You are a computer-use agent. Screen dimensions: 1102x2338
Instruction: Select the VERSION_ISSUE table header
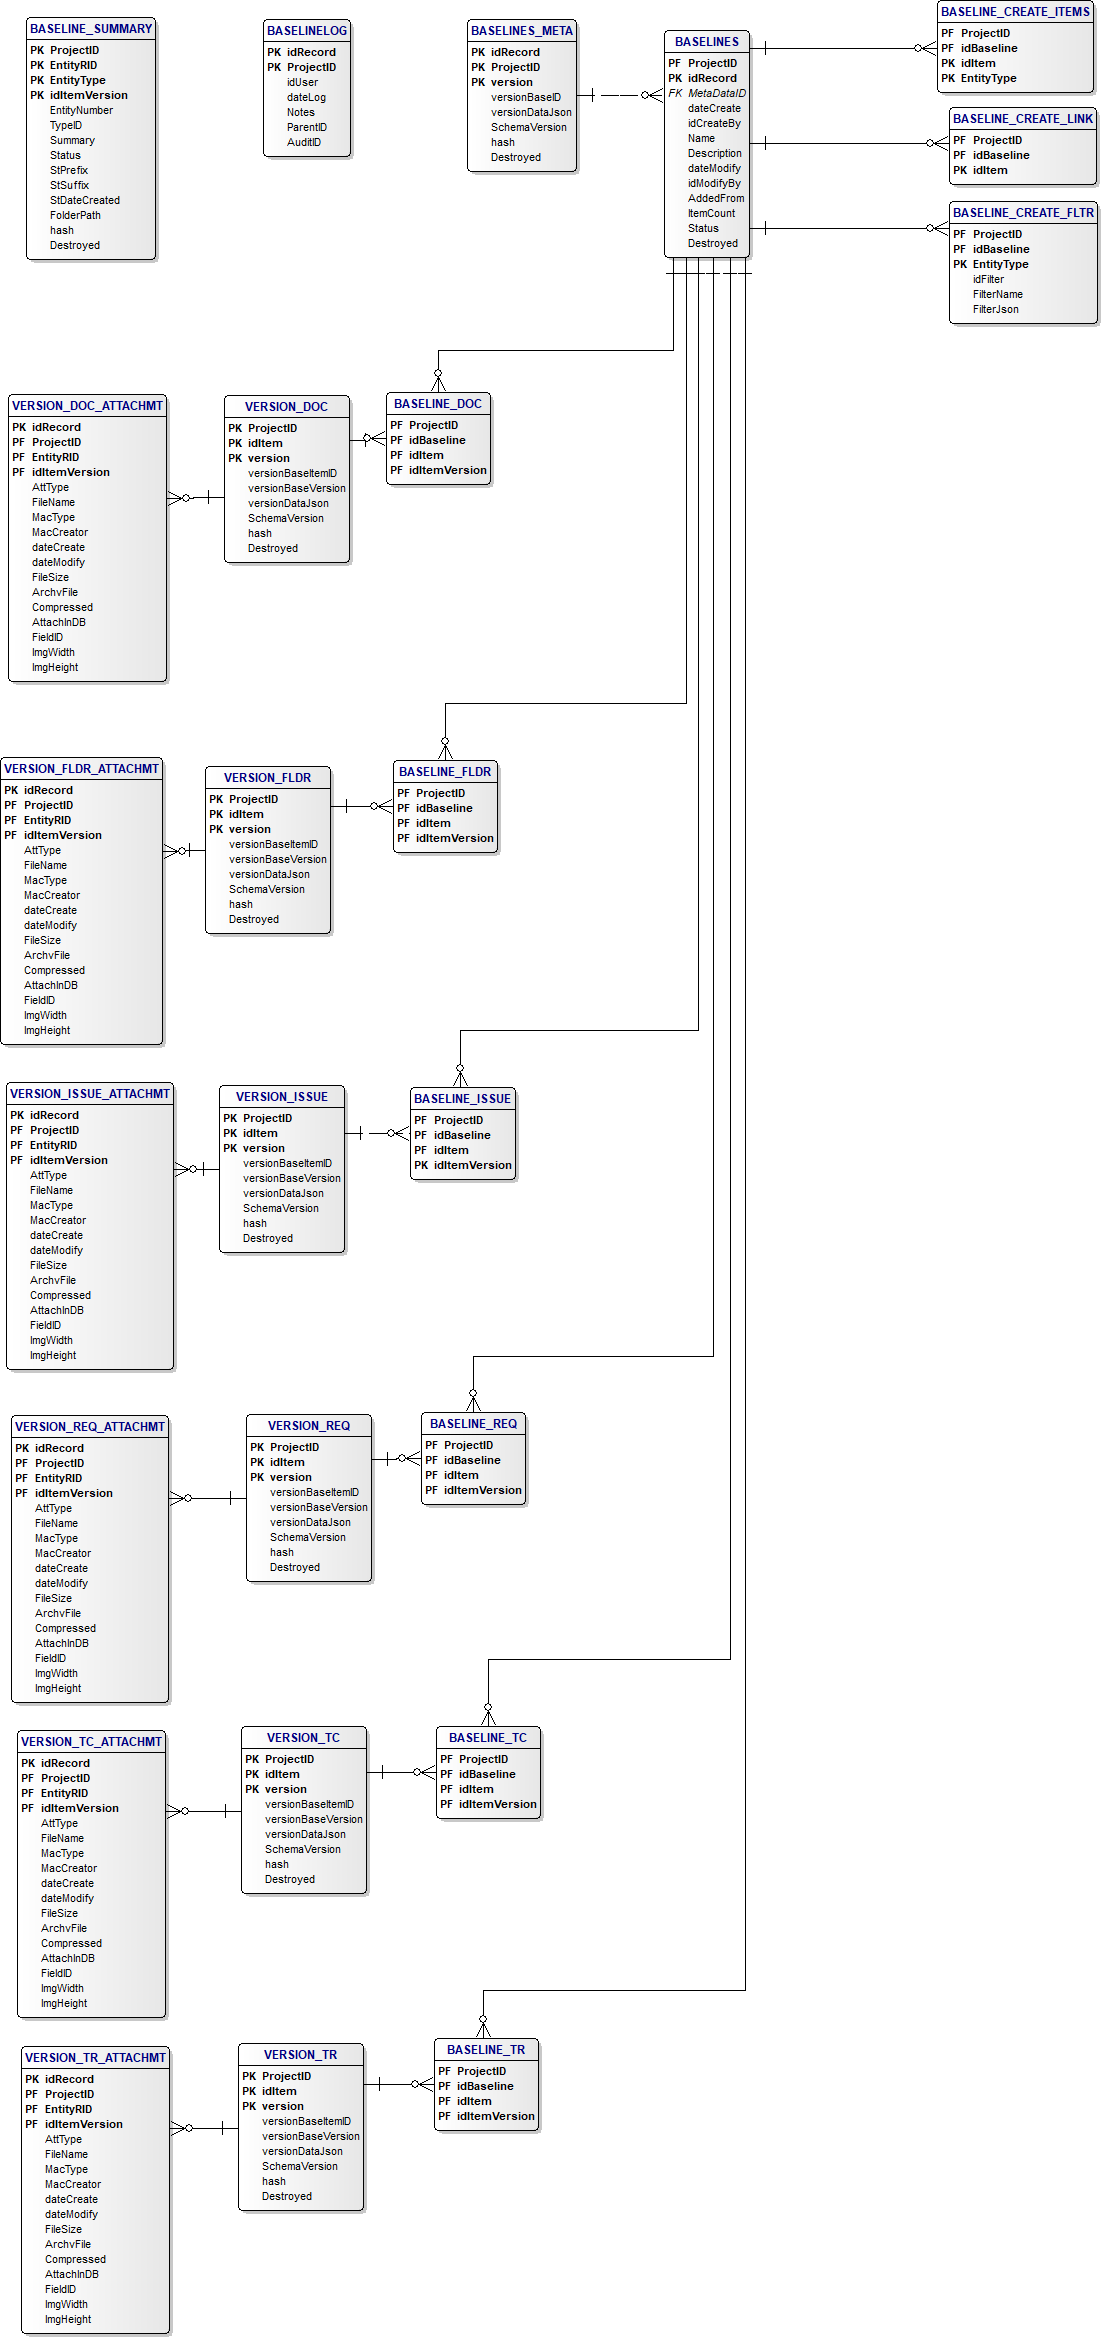[282, 1097]
